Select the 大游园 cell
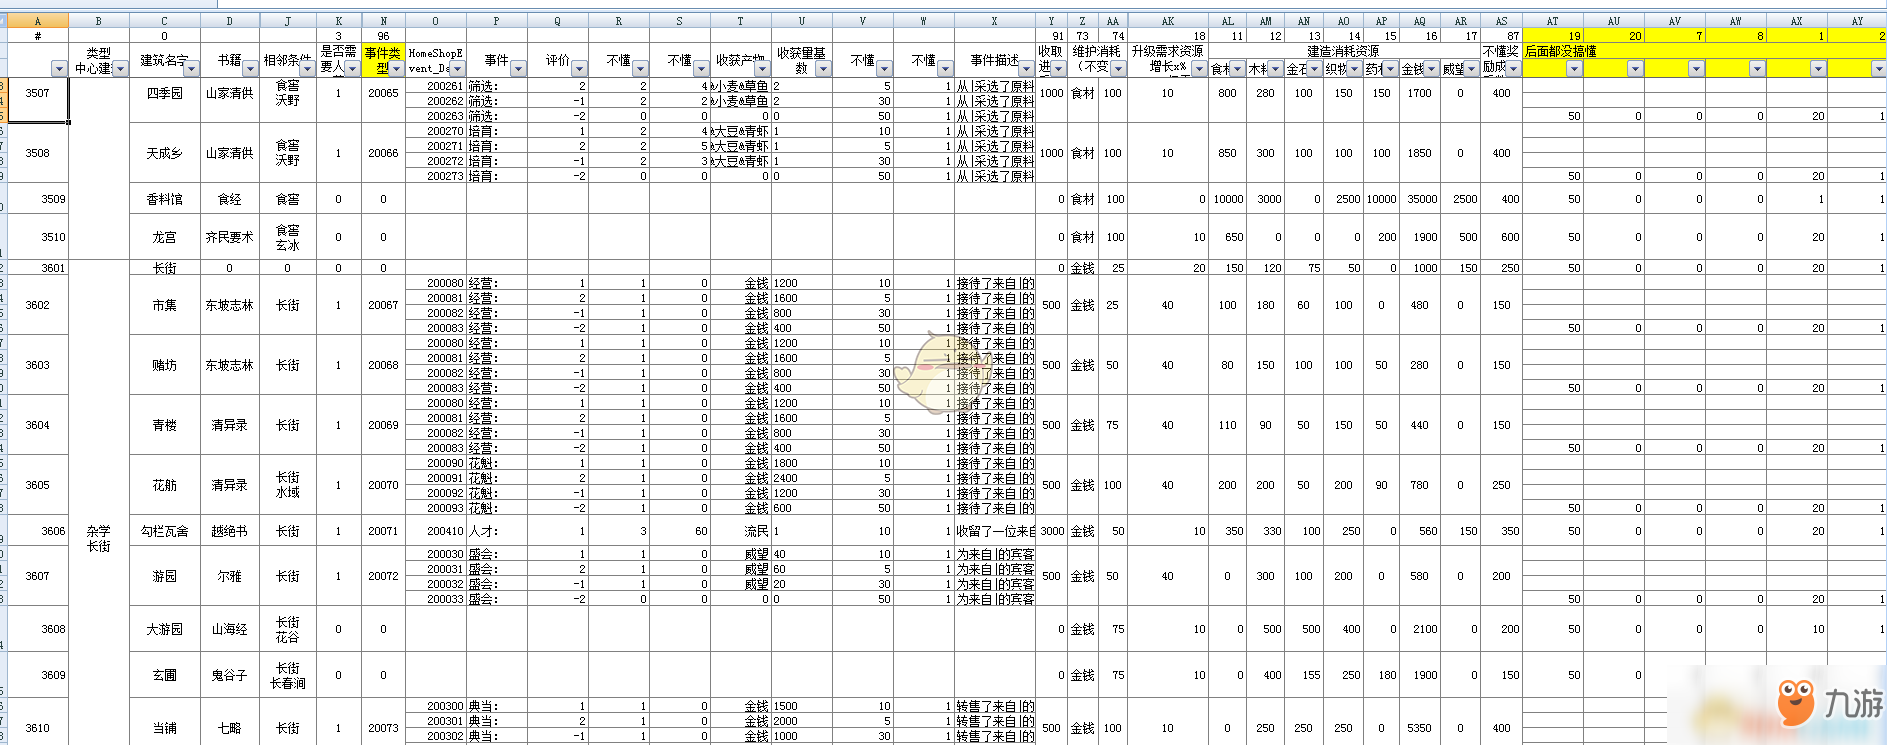1887x745 pixels. coord(165,629)
